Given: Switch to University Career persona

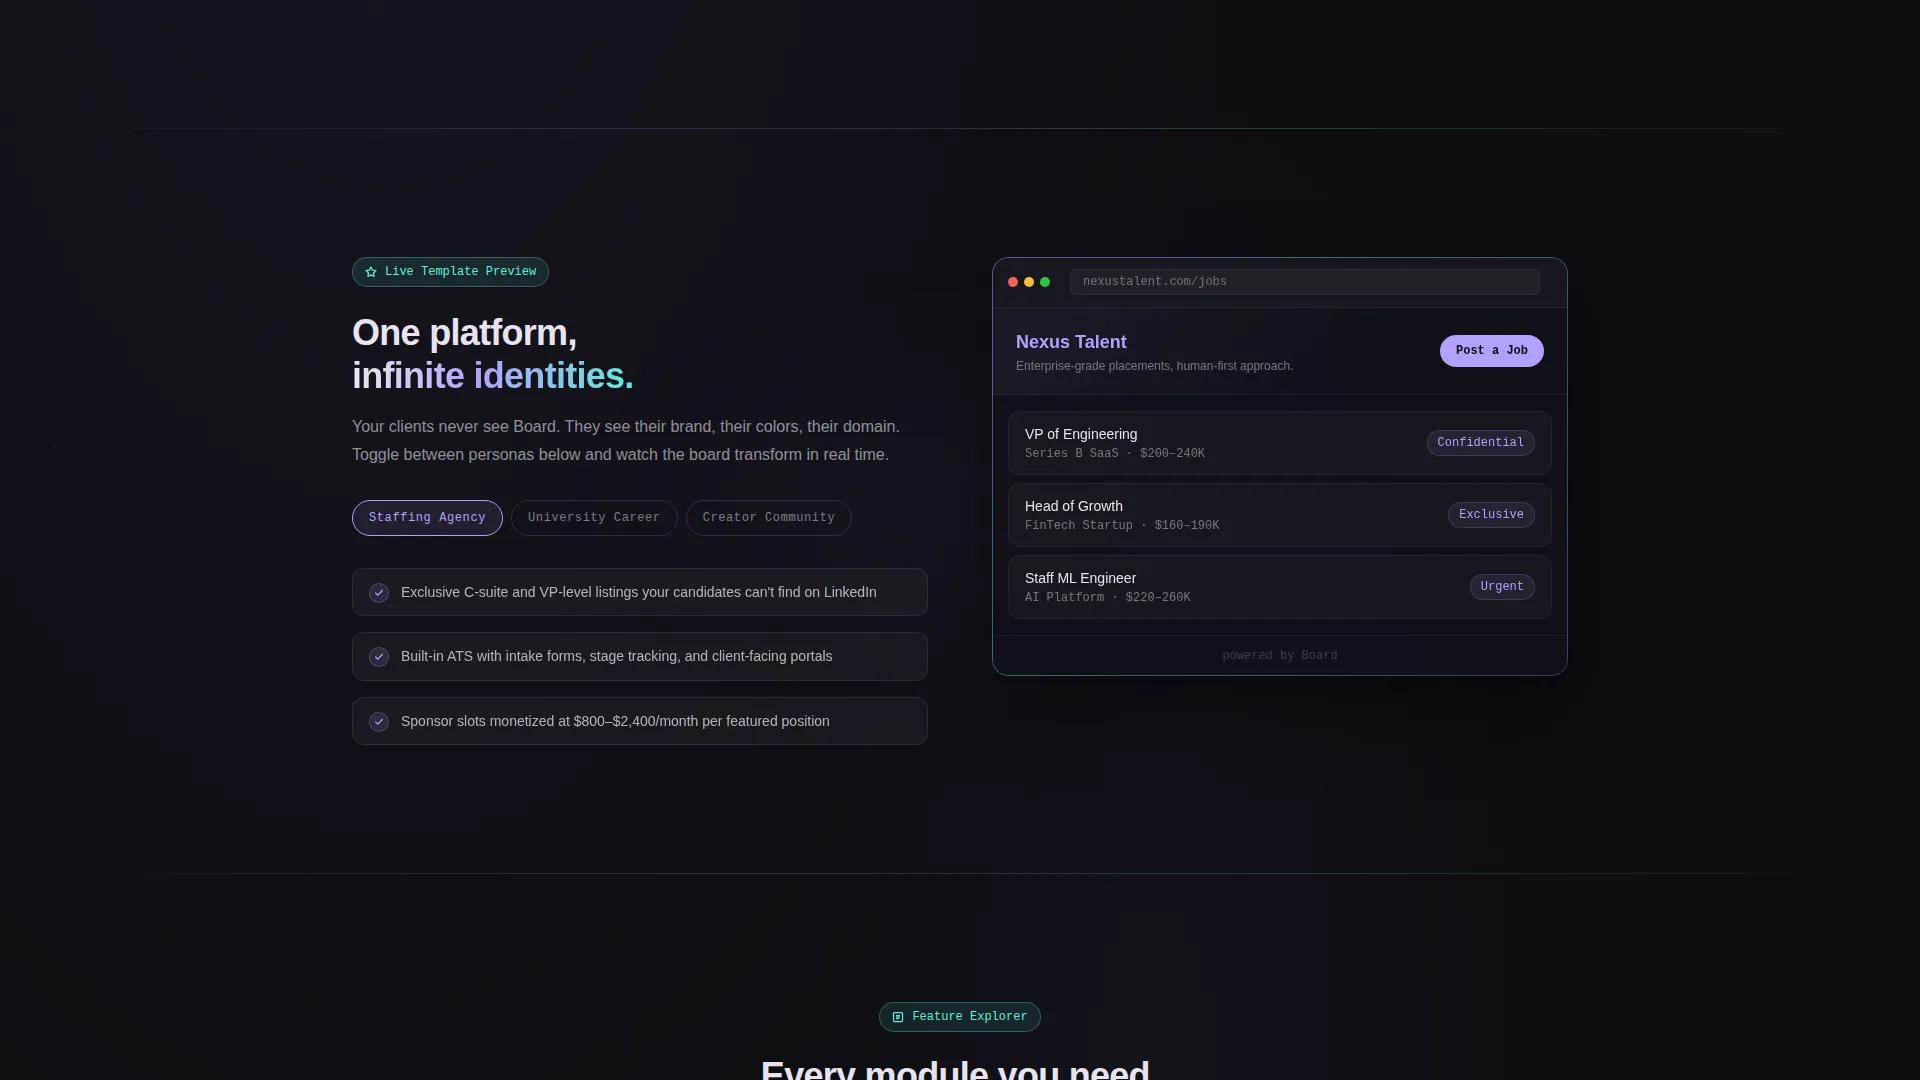Looking at the screenshot, I should coord(594,518).
